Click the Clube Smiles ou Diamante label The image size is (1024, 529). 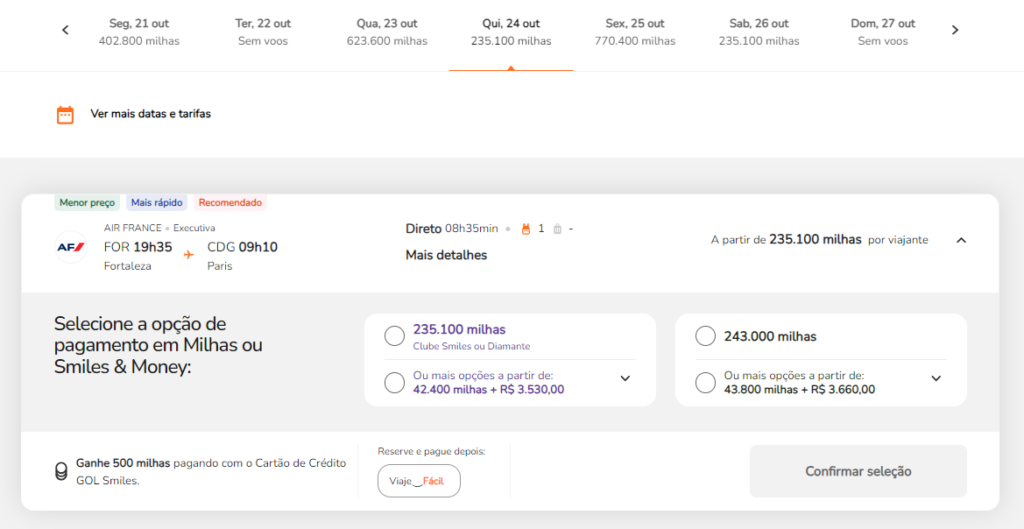(x=472, y=346)
